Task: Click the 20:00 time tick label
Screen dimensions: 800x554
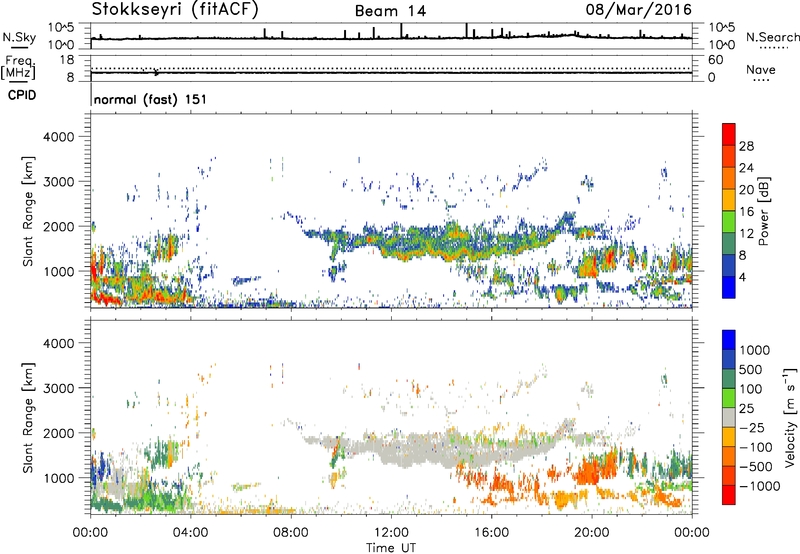Action: point(591,533)
